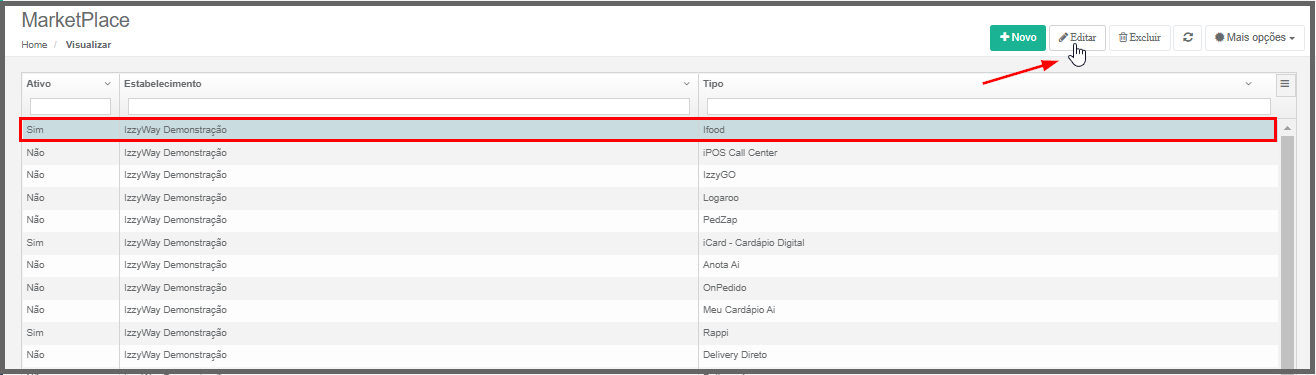The height and width of the screenshot is (375, 1316).
Task: Select the Meu Cardápio Ai row
Action: click(649, 310)
